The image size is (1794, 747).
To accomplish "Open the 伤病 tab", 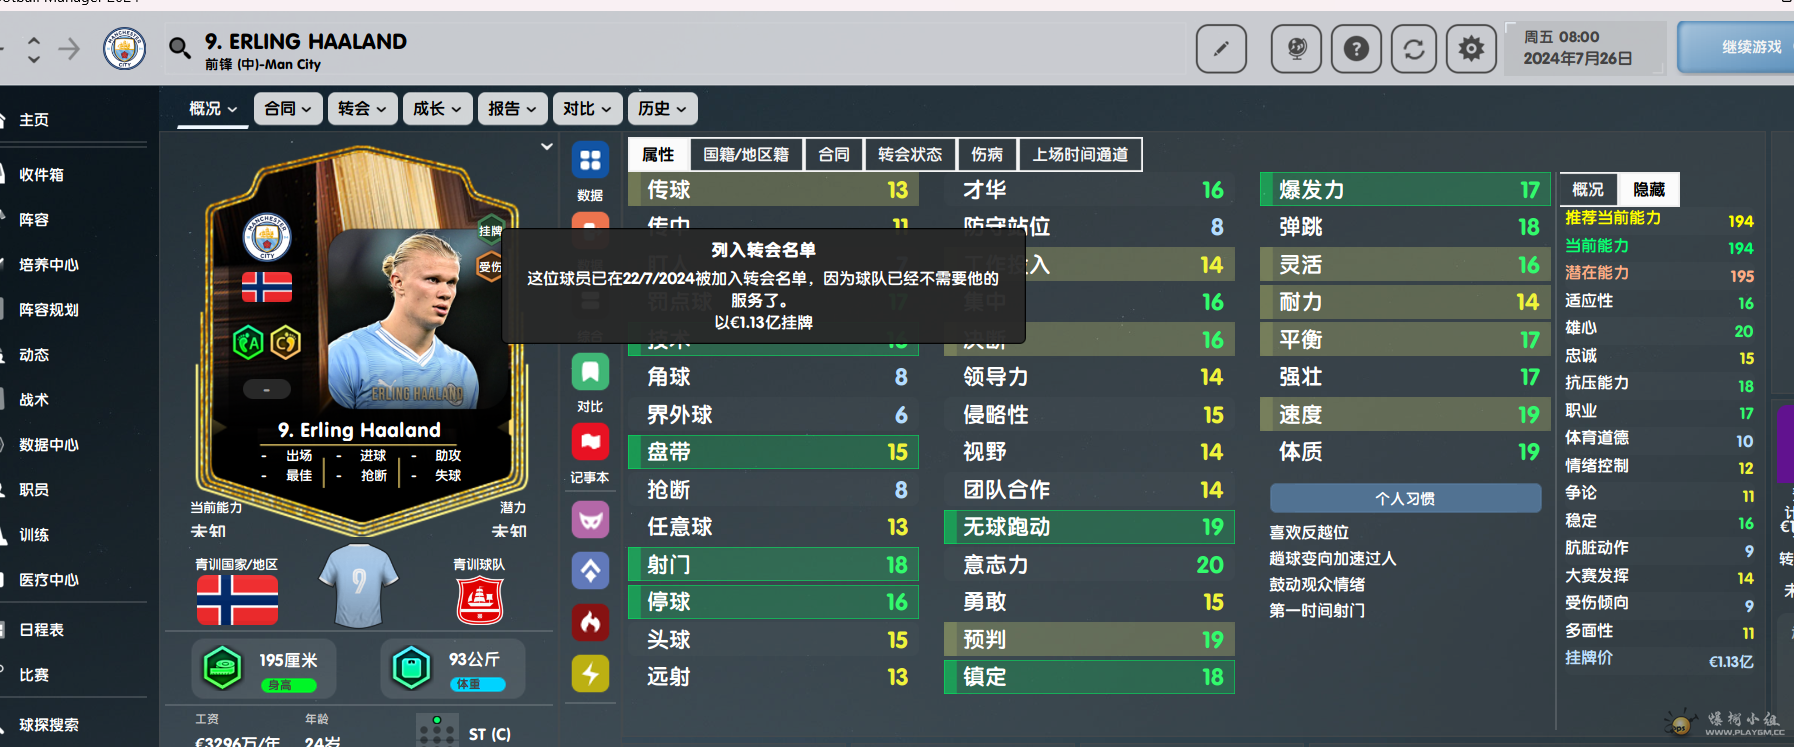I will pyautogui.click(x=987, y=154).
